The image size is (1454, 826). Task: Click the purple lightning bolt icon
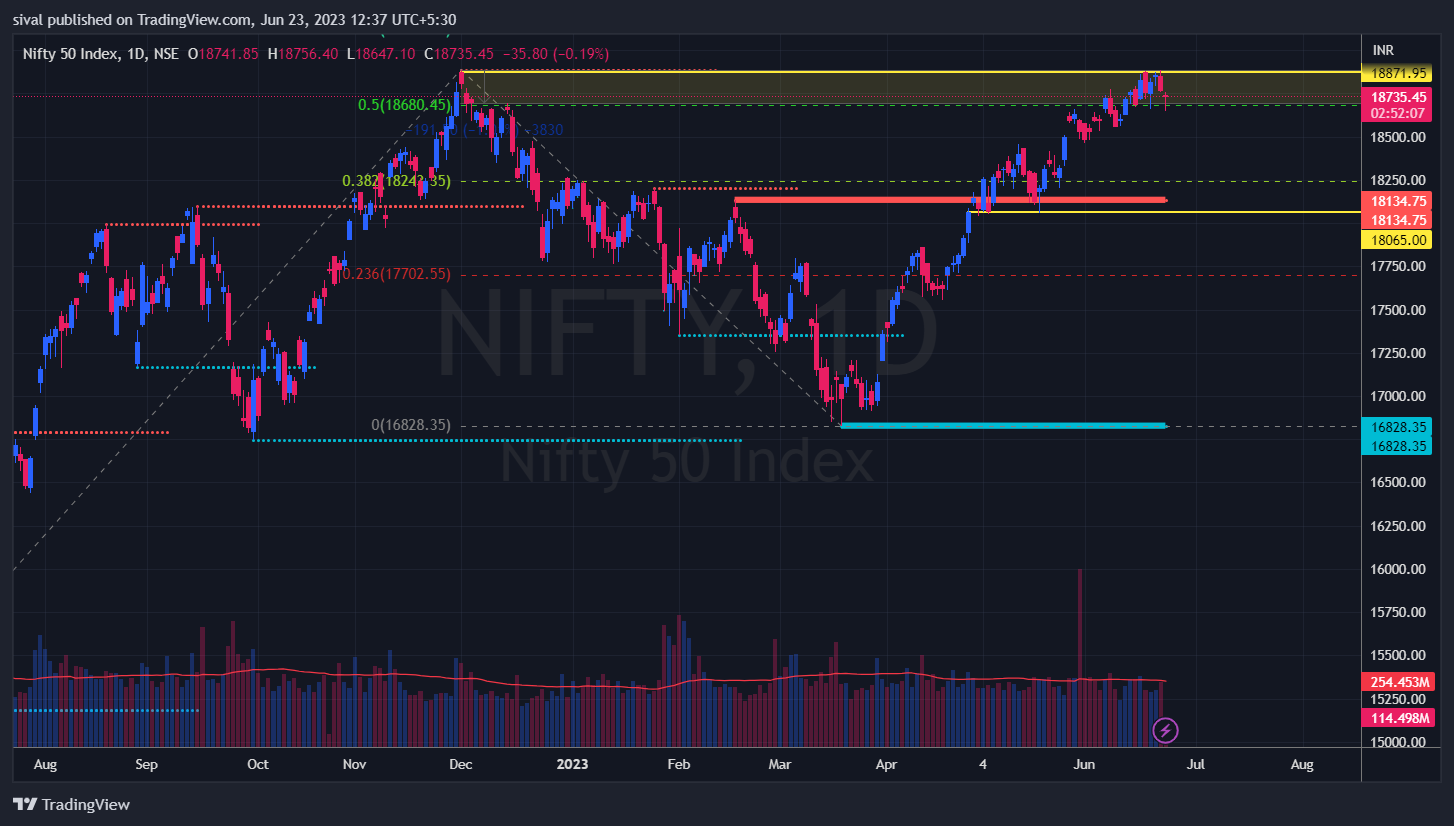[1166, 729]
